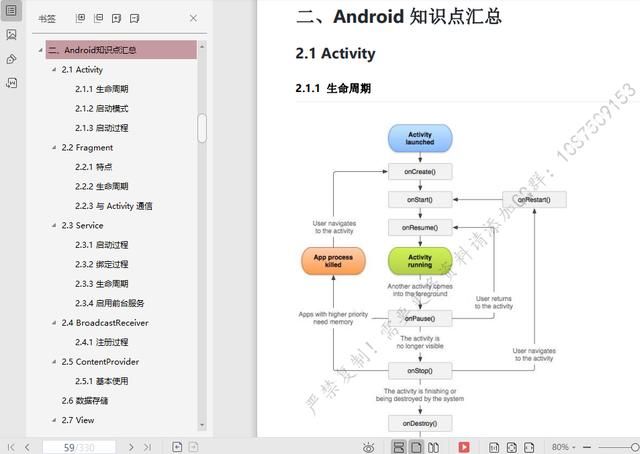Screen dimensions: 640x454
Task: Open bookmark 2.3.3 生命周期
Action: [x=102, y=284]
